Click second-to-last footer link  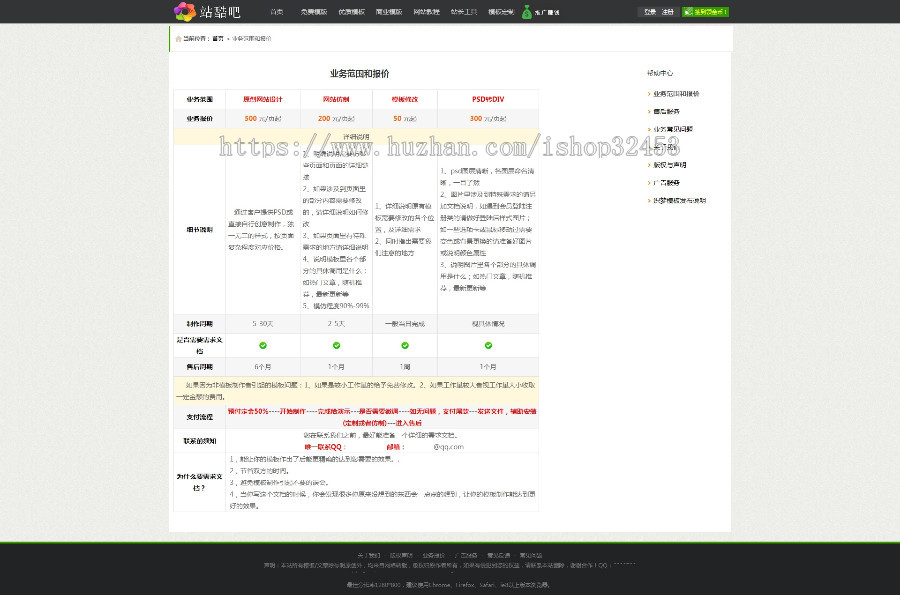tap(499, 555)
